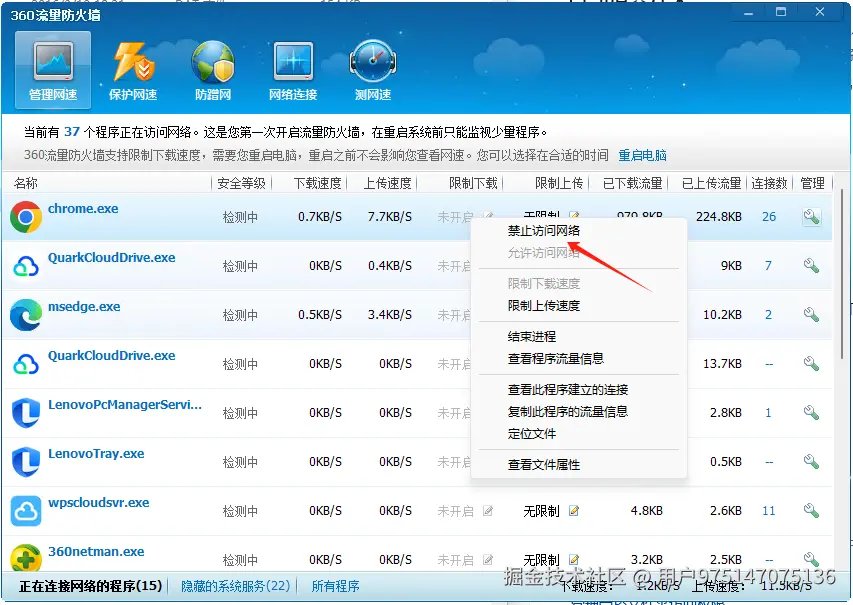The image size is (853, 605).
Task: Open the 网络连接 monitor icon
Action: pyautogui.click(x=293, y=62)
